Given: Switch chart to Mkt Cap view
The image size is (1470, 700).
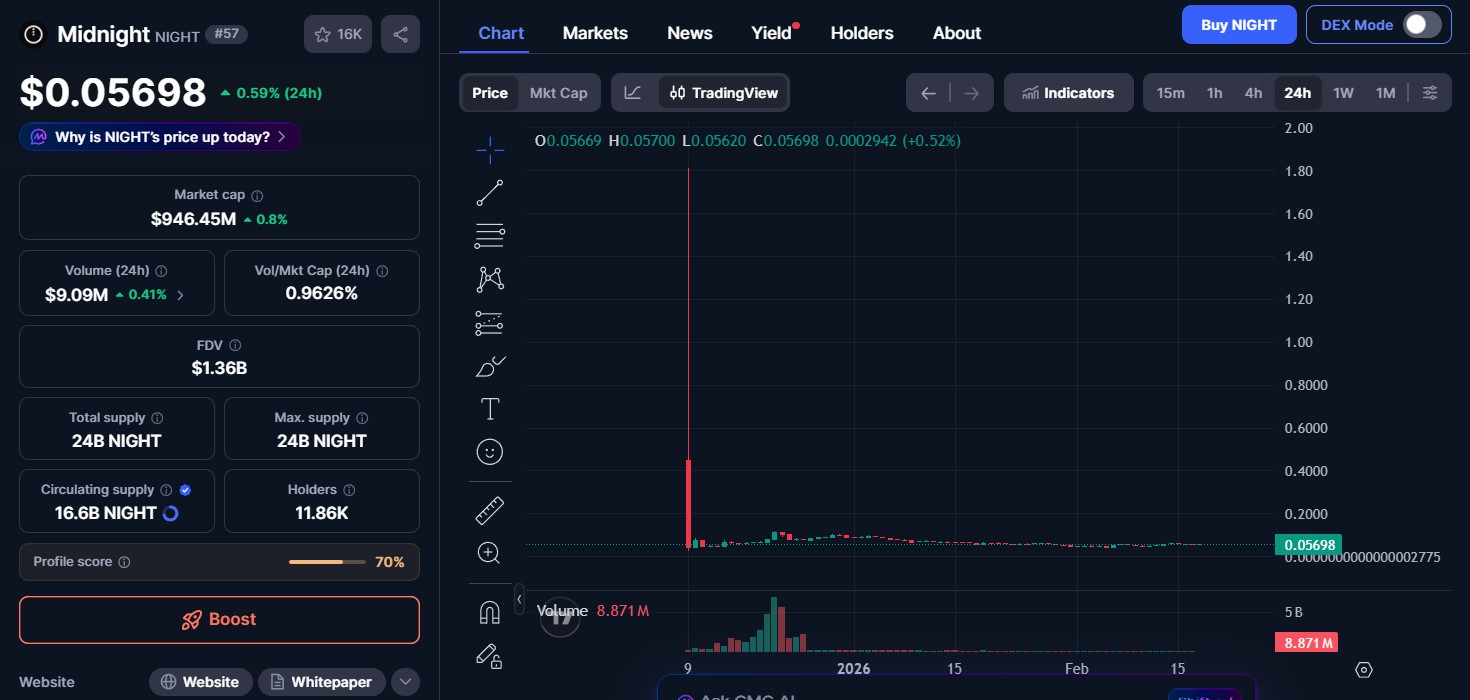Looking at the screenshot, I should 558,93.
